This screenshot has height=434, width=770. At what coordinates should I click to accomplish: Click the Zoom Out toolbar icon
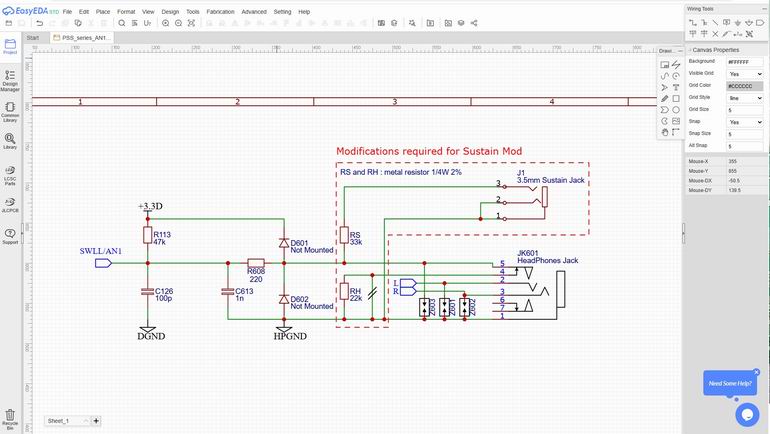click(178, 23)
